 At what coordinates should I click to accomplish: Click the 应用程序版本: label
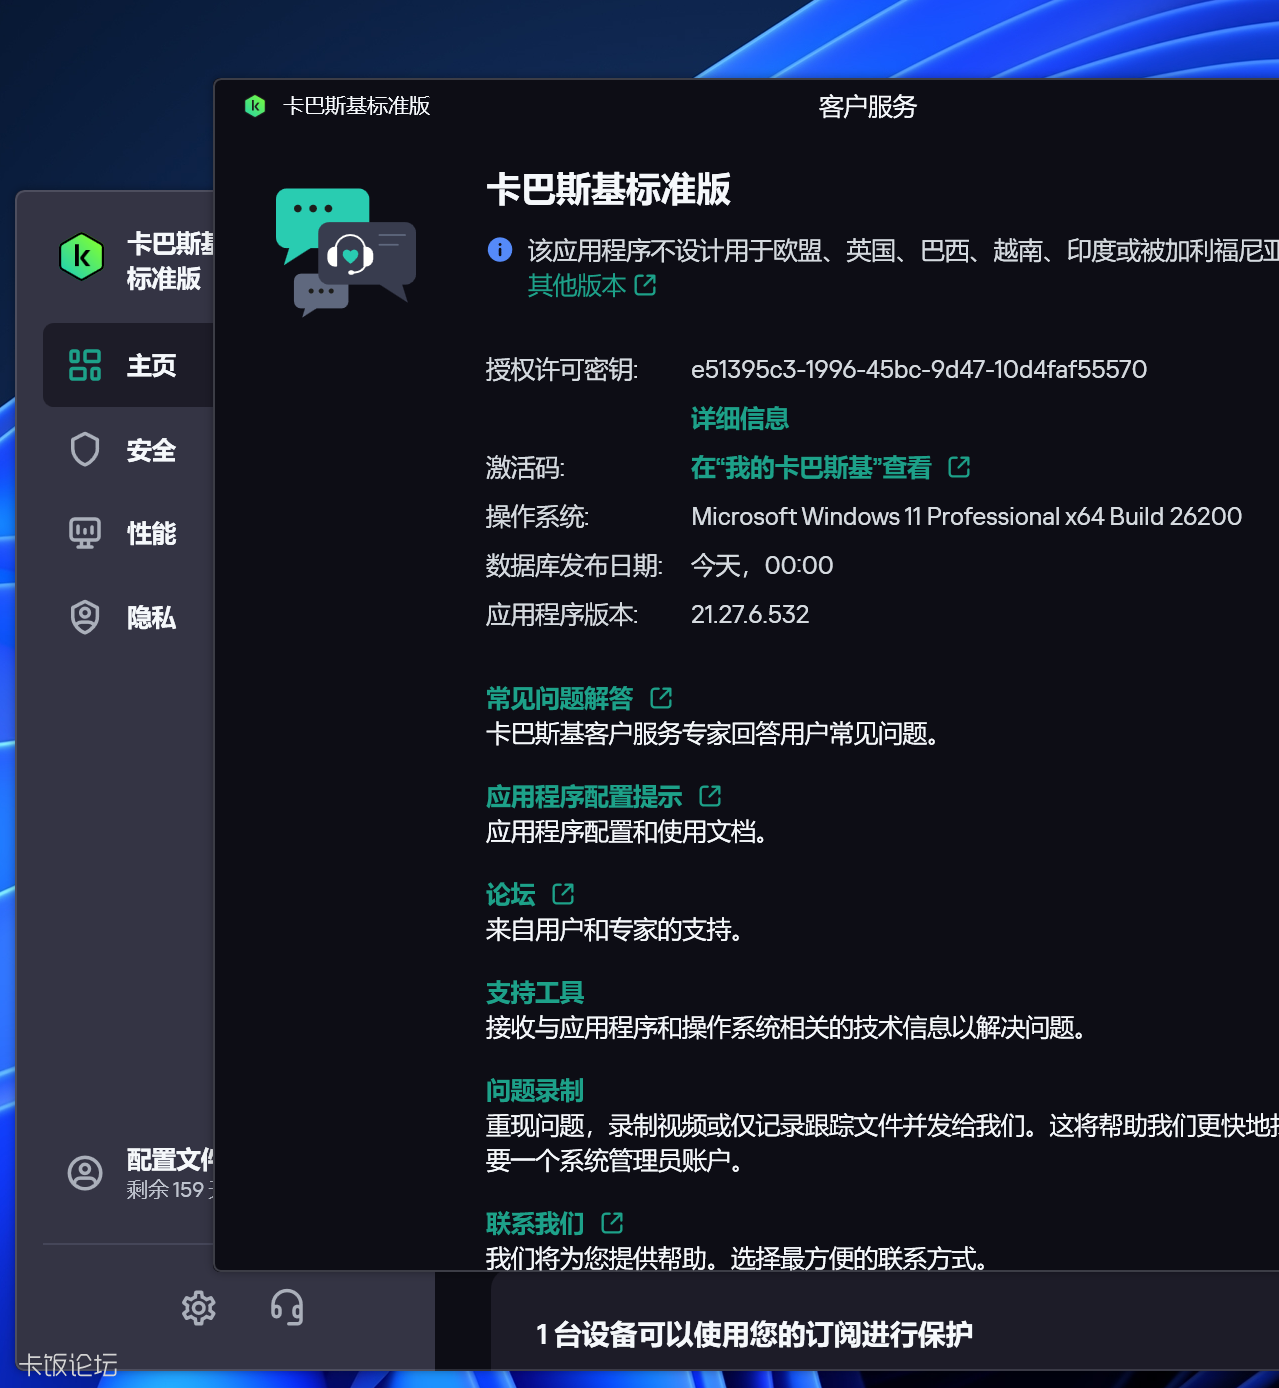click(x=562, y=614)
